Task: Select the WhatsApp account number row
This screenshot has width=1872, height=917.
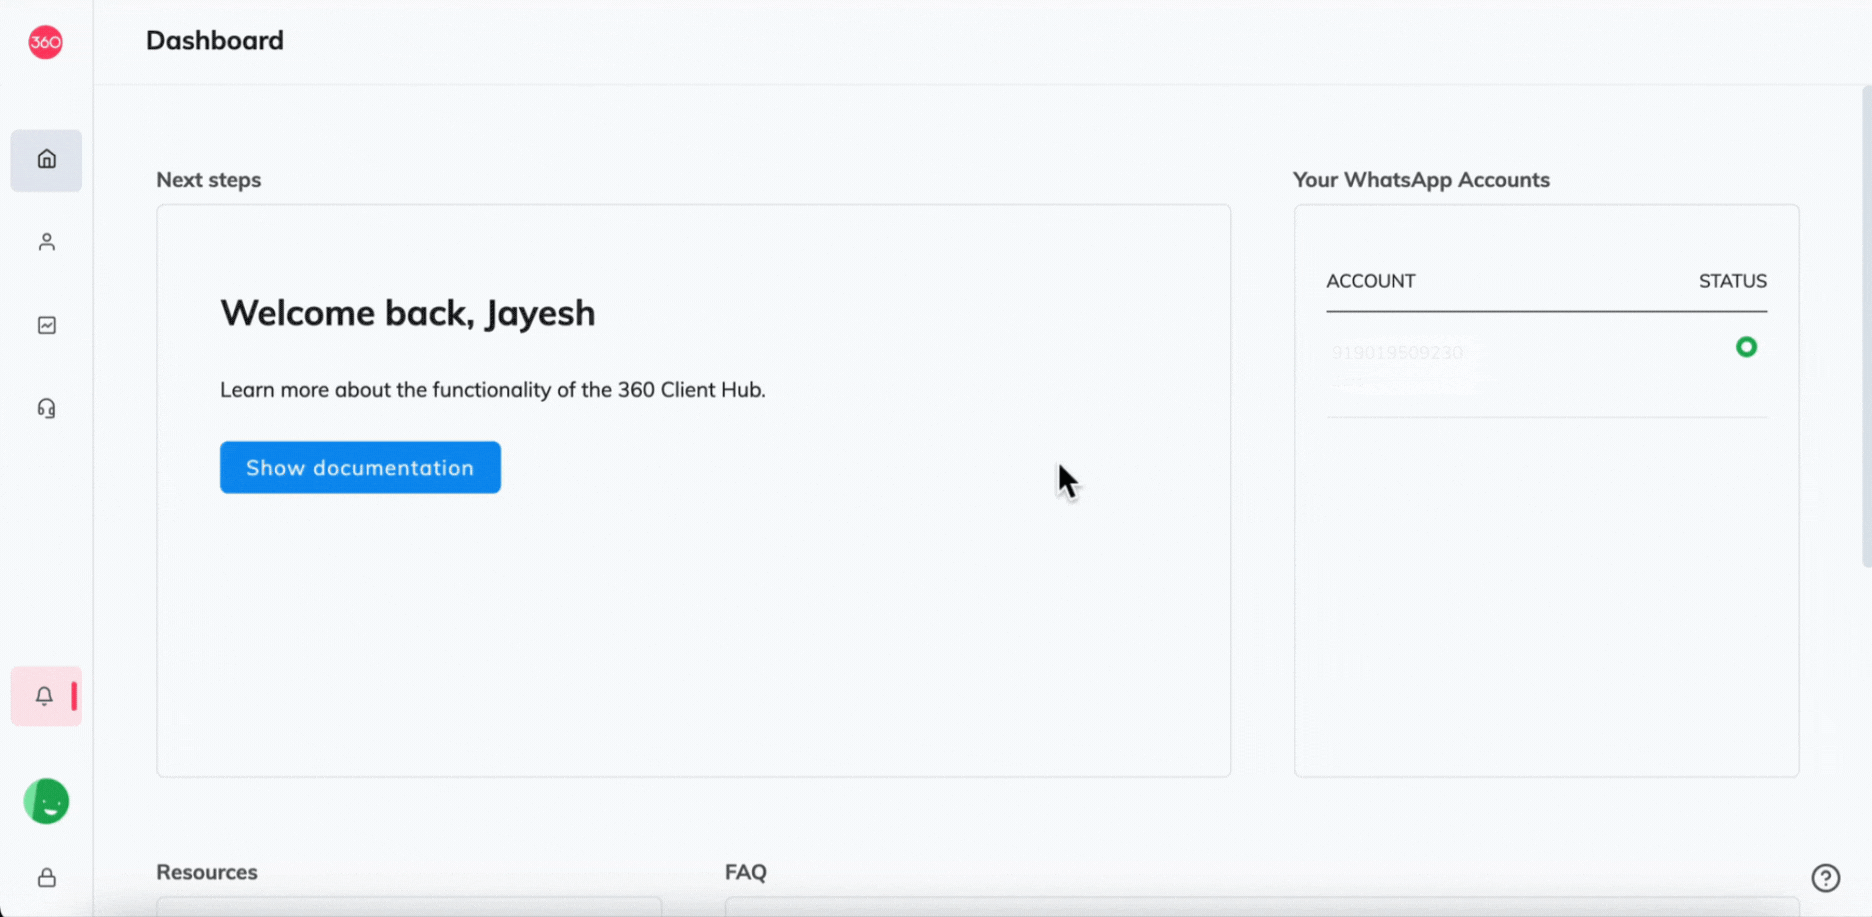Action: click(1546, 367)
